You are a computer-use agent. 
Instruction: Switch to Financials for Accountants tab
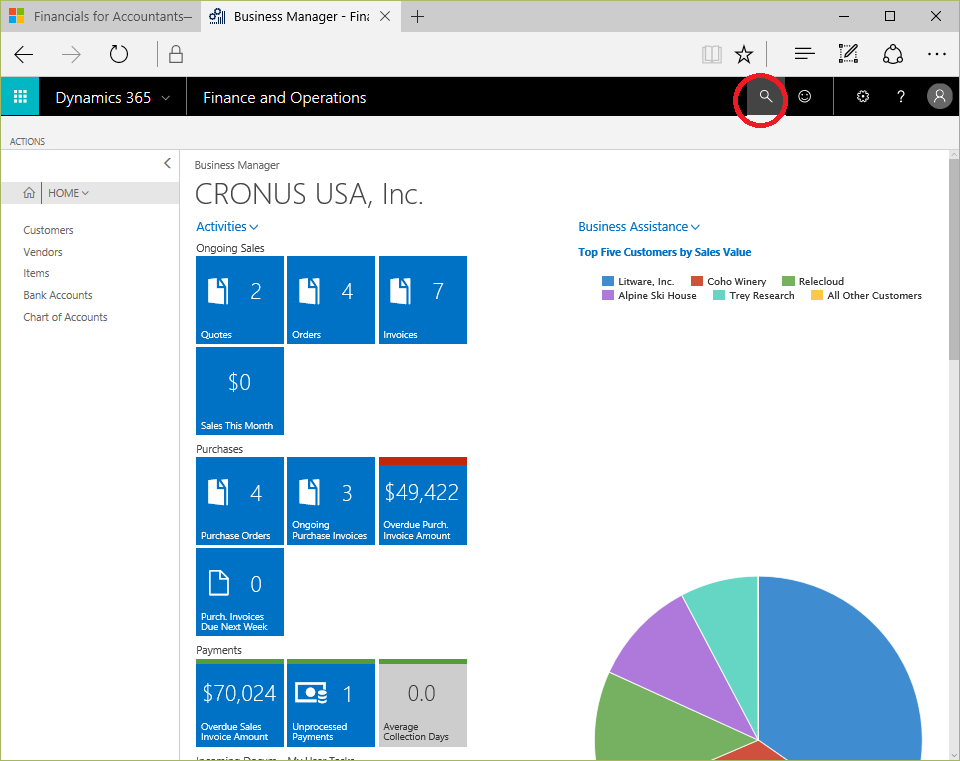101,17
